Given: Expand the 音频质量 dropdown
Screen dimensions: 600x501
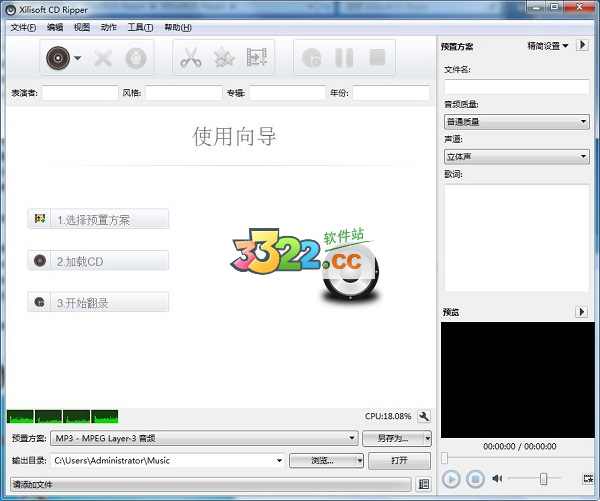Looking at the screenshot, I should 517,122.
